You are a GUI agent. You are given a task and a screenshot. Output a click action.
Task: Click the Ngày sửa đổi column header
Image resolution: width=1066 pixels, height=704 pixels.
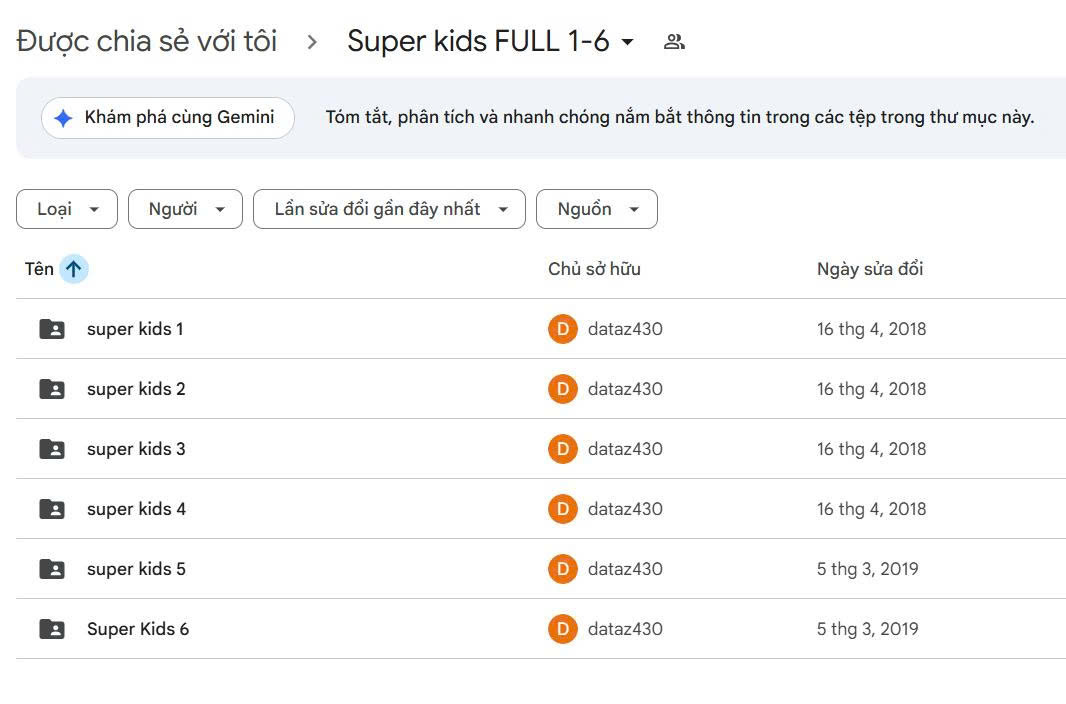click(870, 269)
